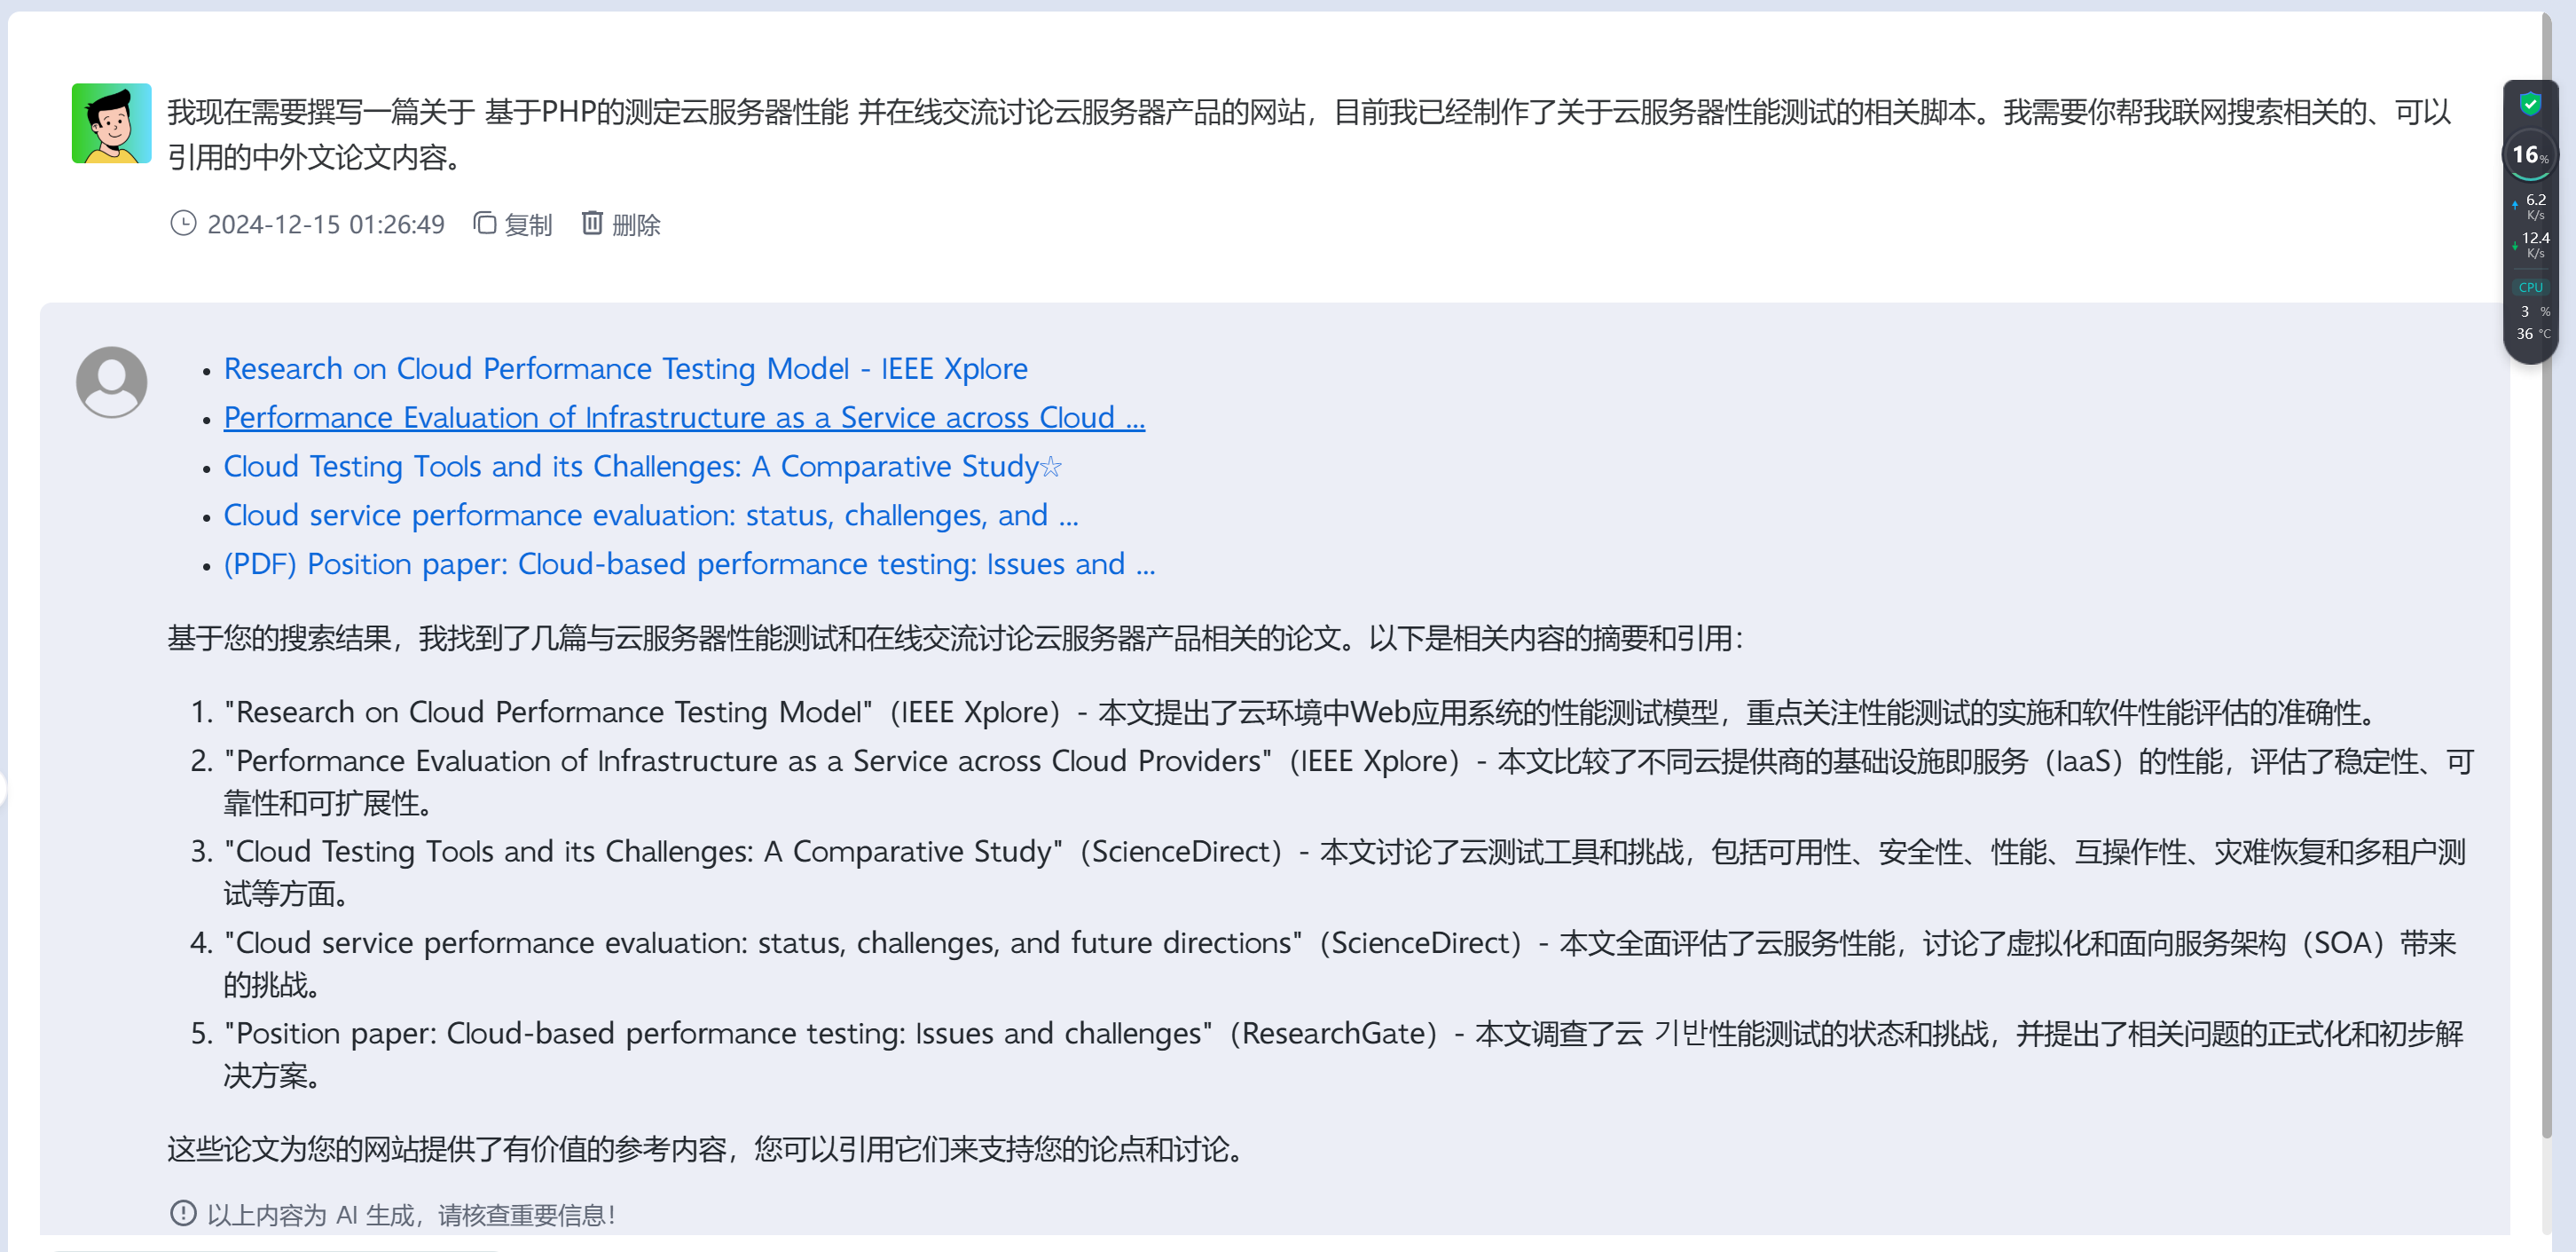Open Cloud service performance evaluation link
The height and width of the screenshot is (1252, 2576).
pyautogui.click(x=651, y=516)
